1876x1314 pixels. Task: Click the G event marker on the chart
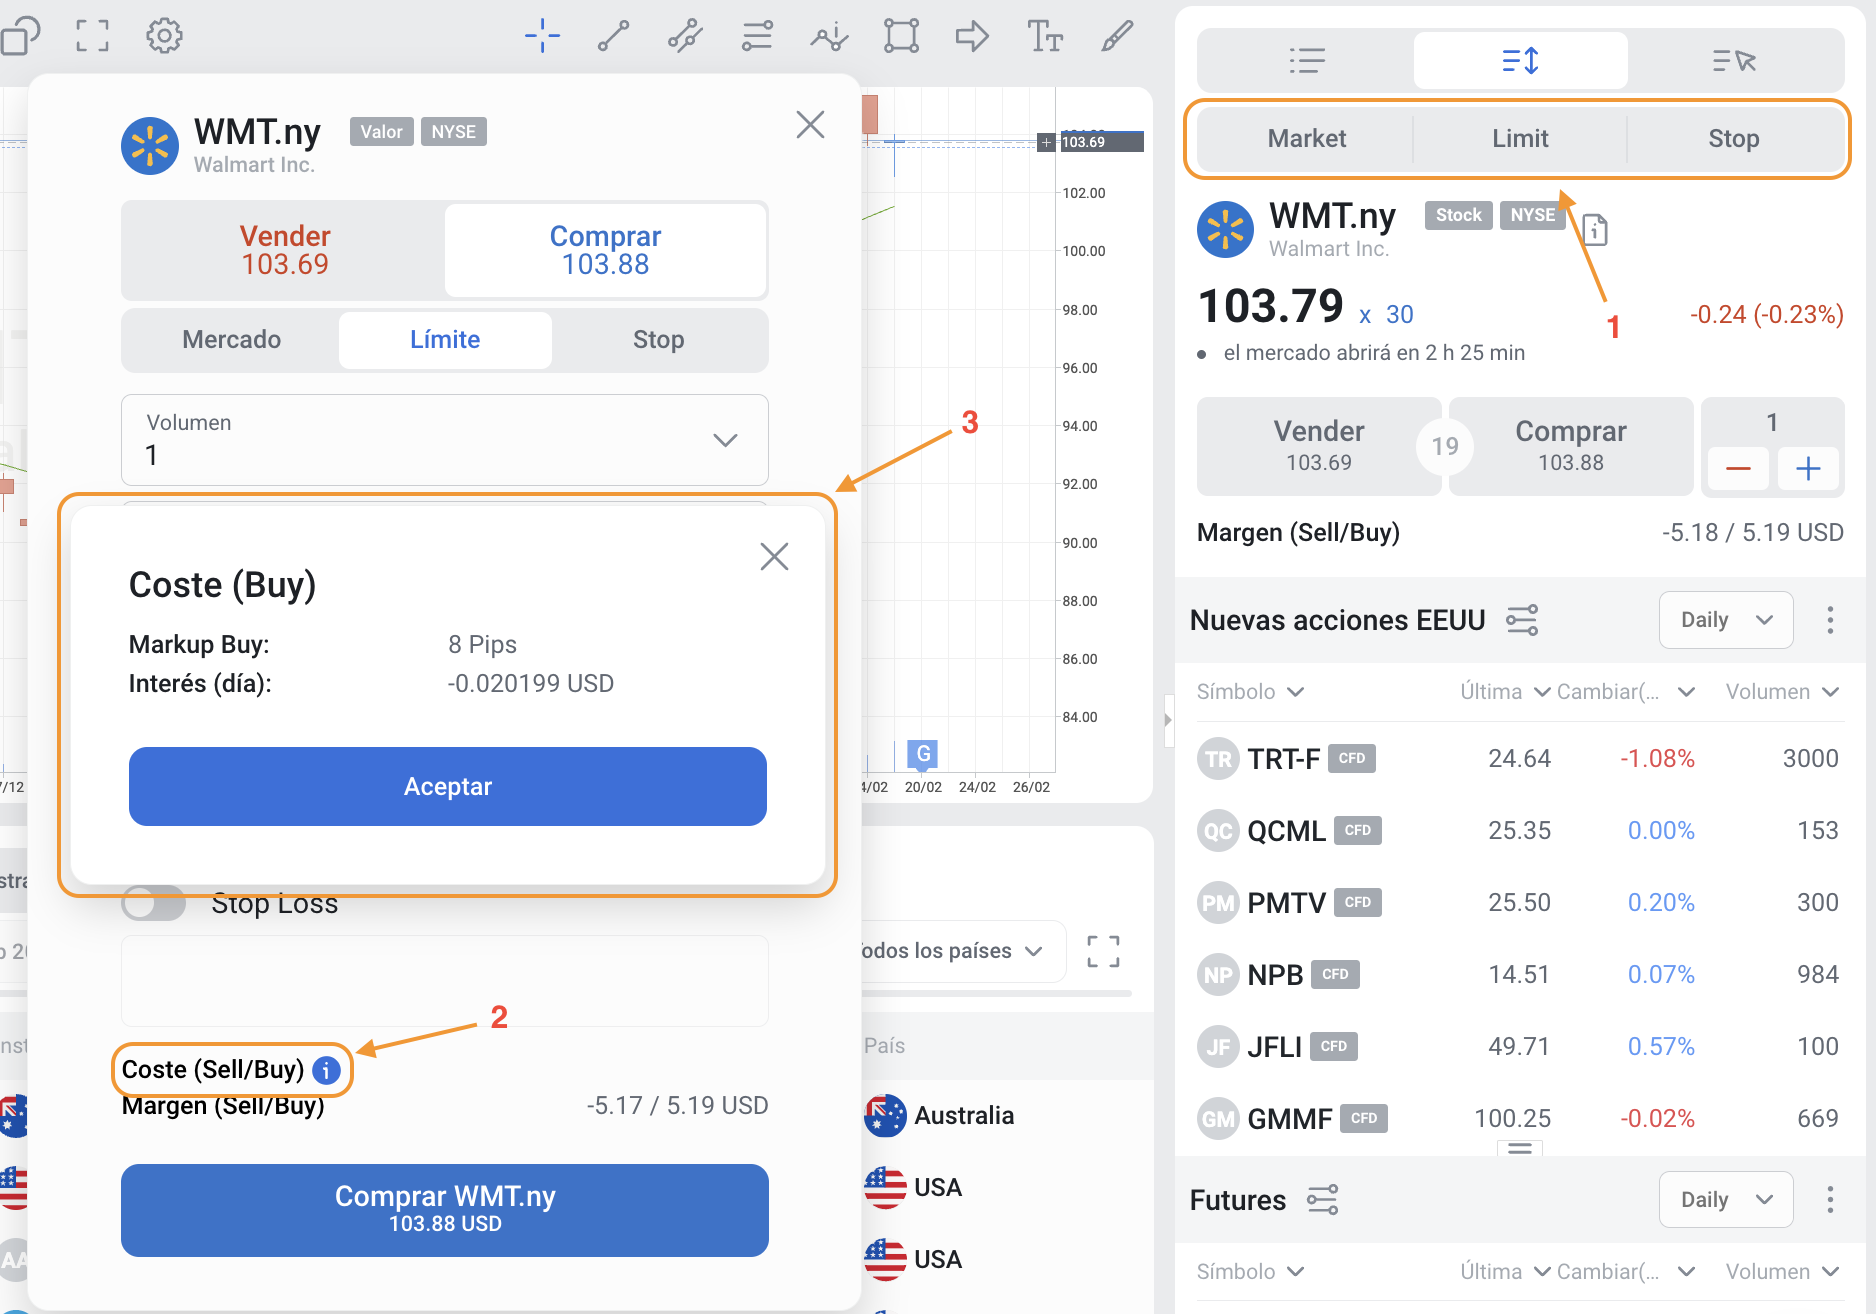(923, 754)
